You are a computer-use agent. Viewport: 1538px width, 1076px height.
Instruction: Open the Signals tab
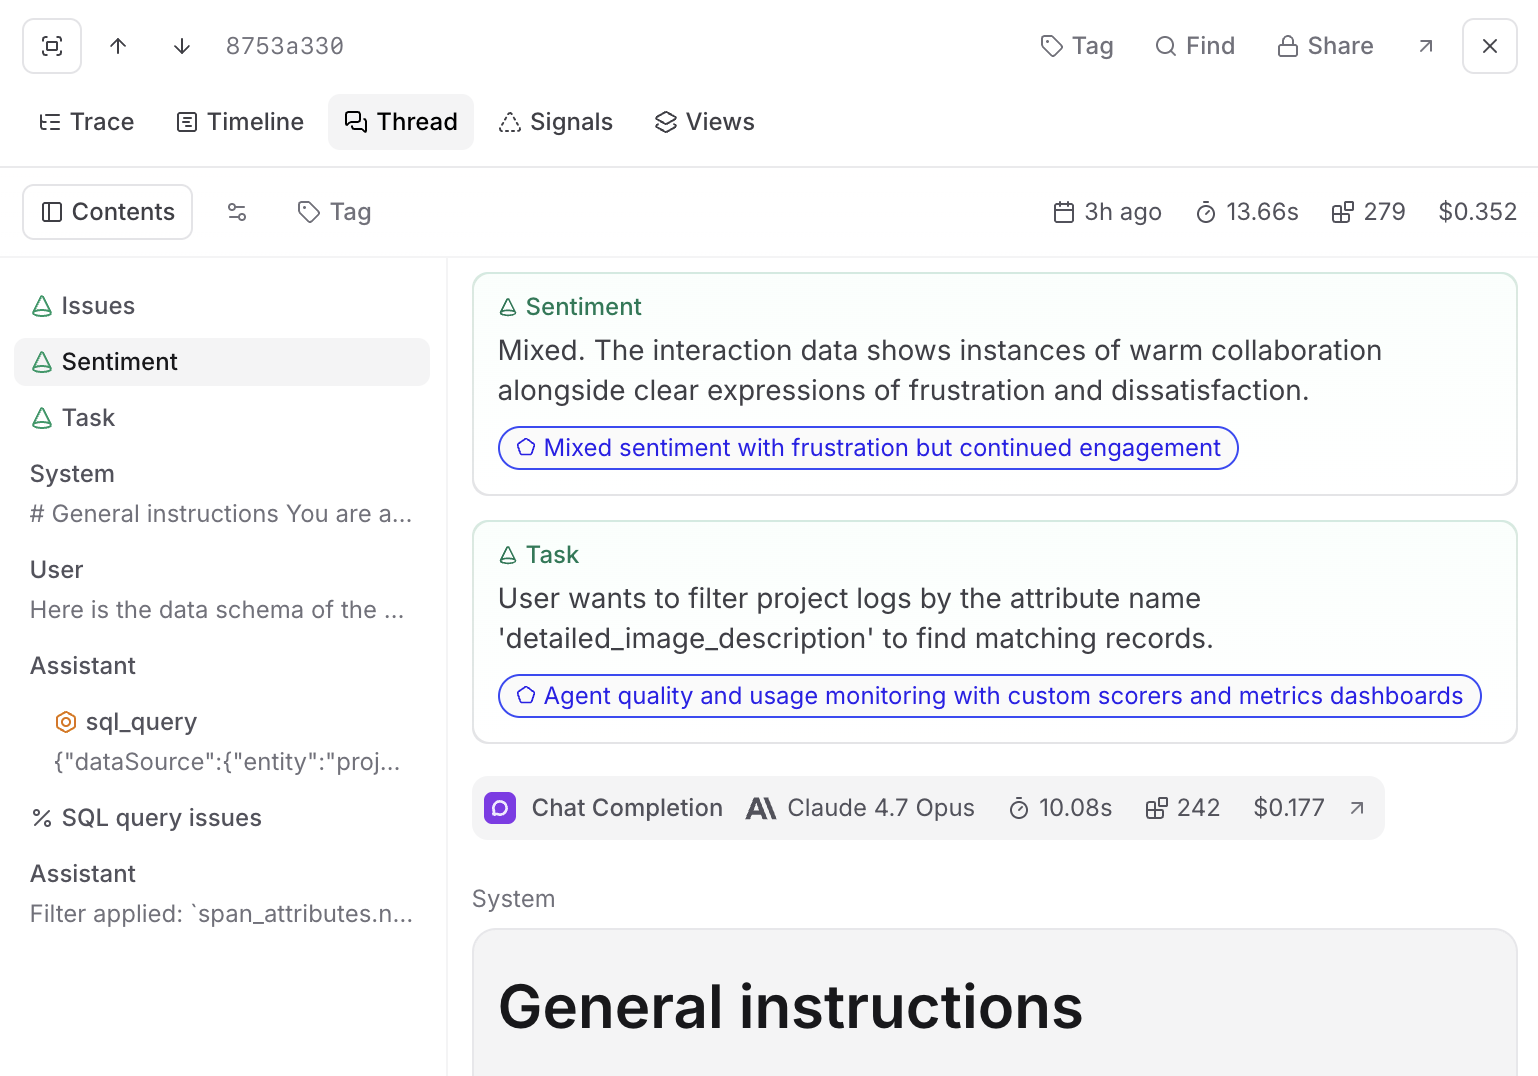point(556,122)
